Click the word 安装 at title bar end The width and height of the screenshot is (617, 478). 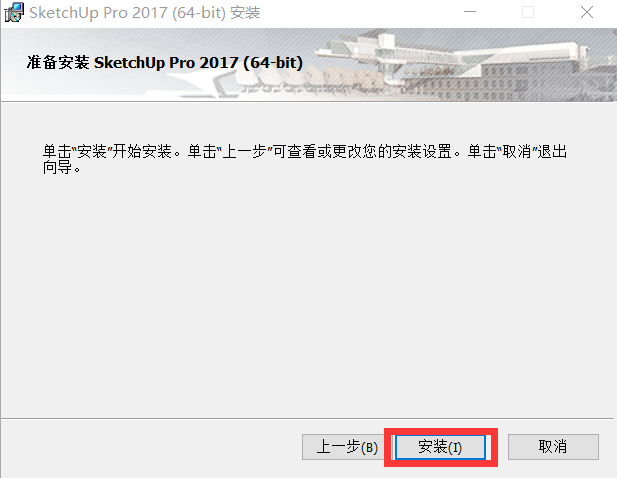(x=245, y=13)
